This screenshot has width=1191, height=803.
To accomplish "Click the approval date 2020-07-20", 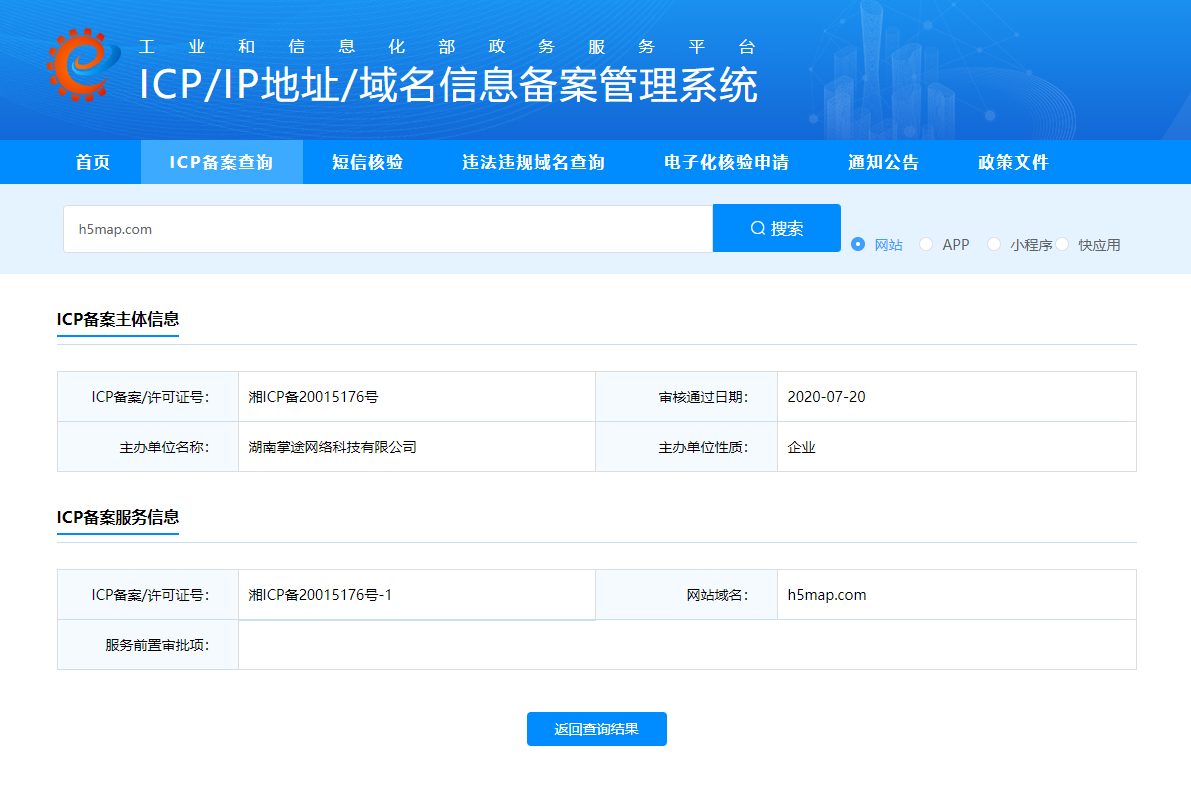I will [826, 397].
